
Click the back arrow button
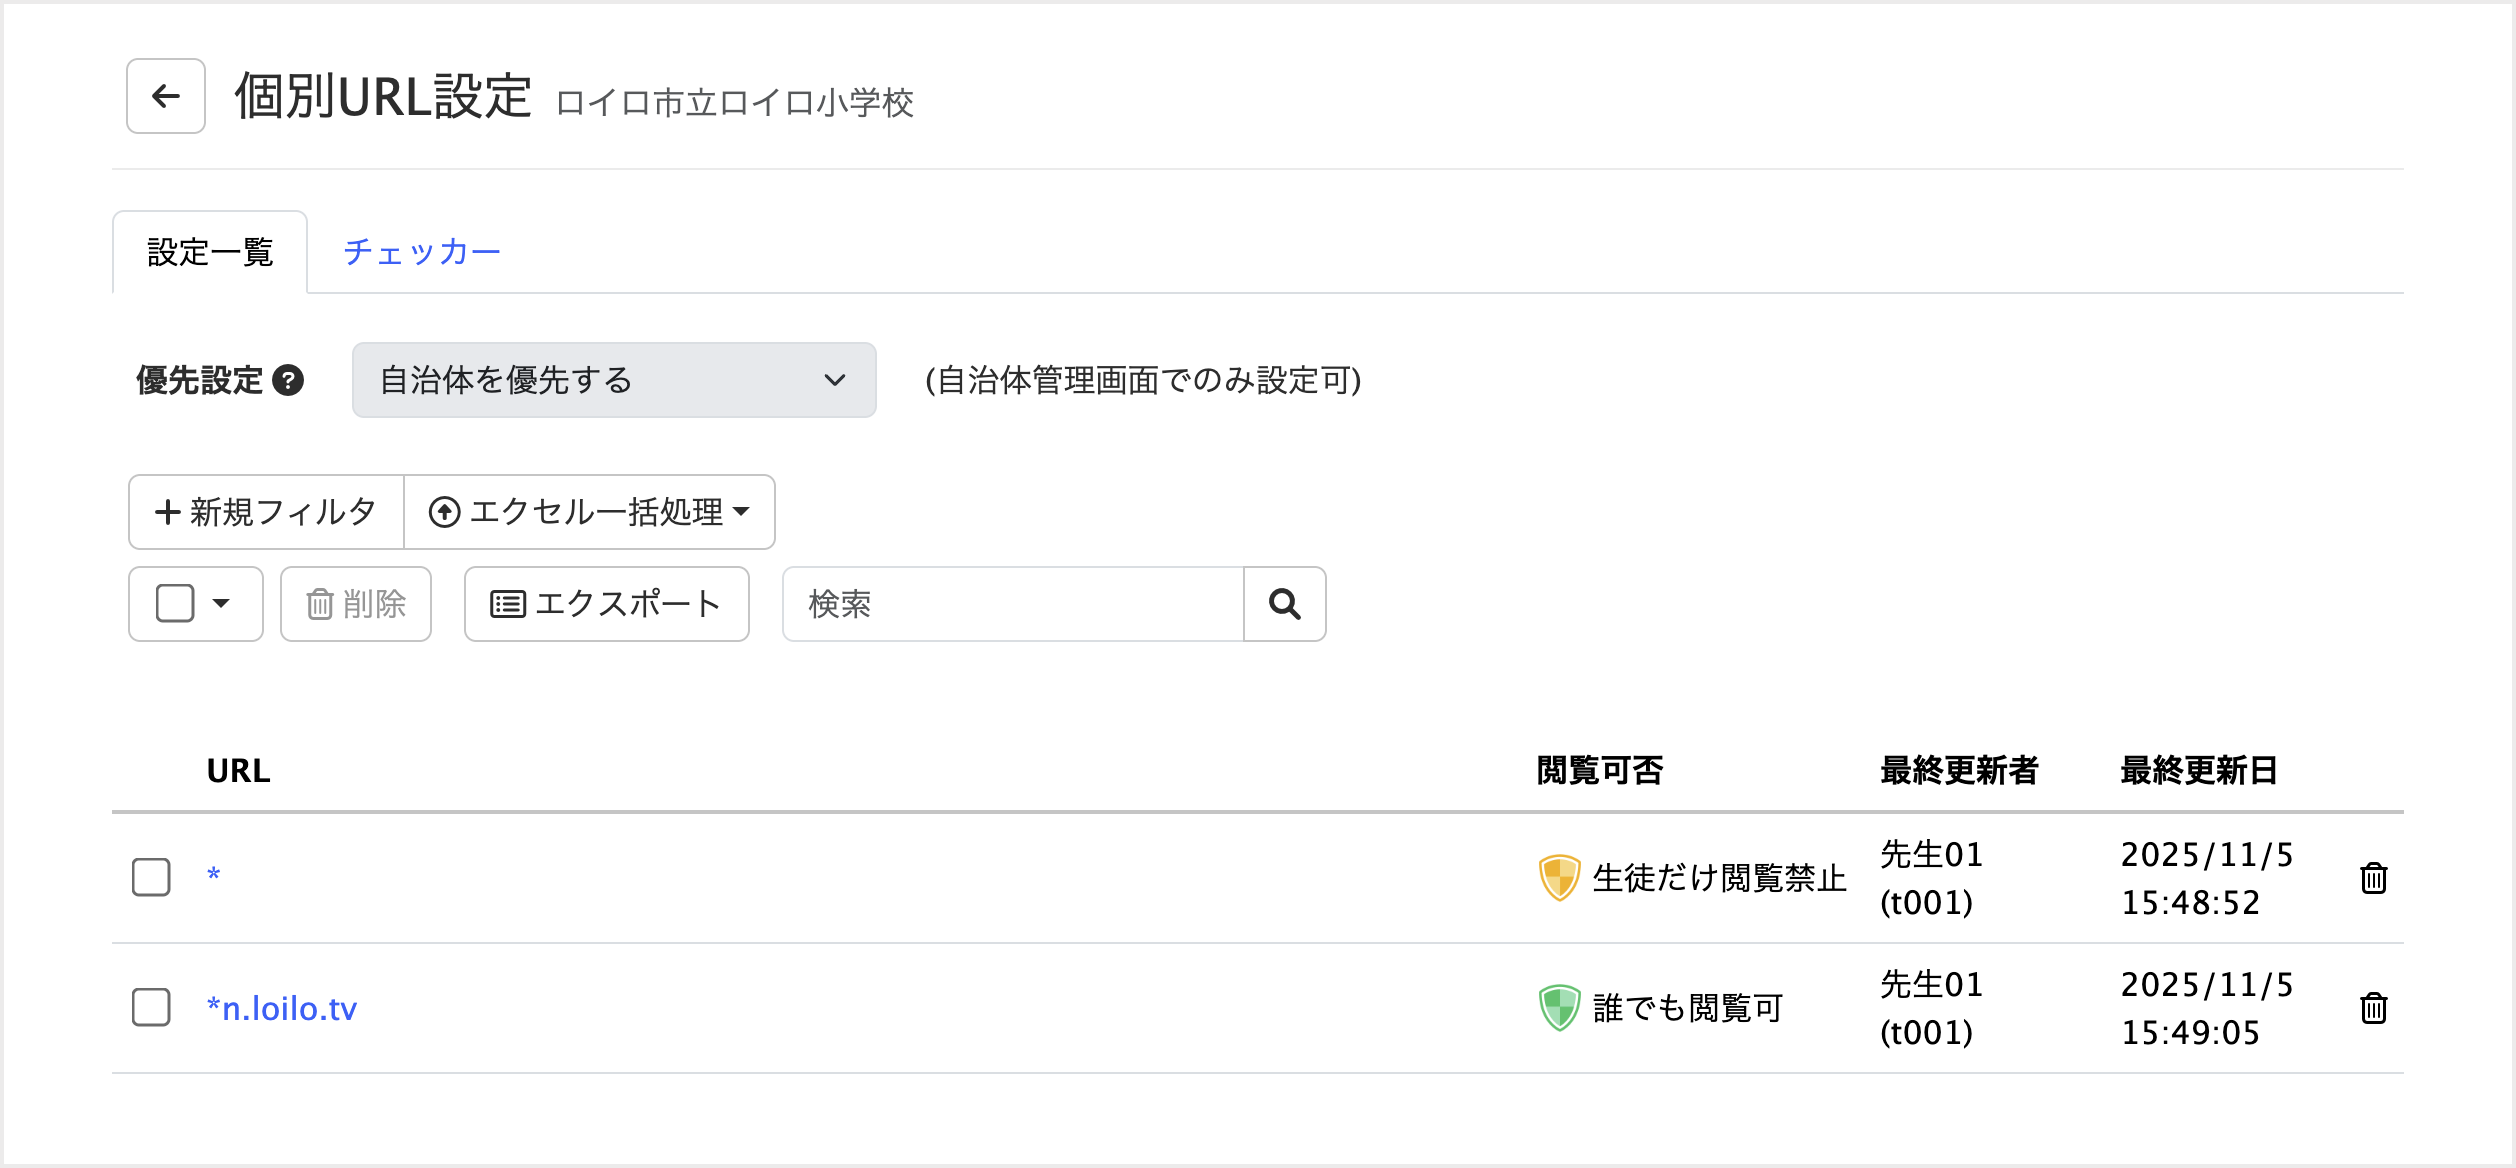point(166,96)
